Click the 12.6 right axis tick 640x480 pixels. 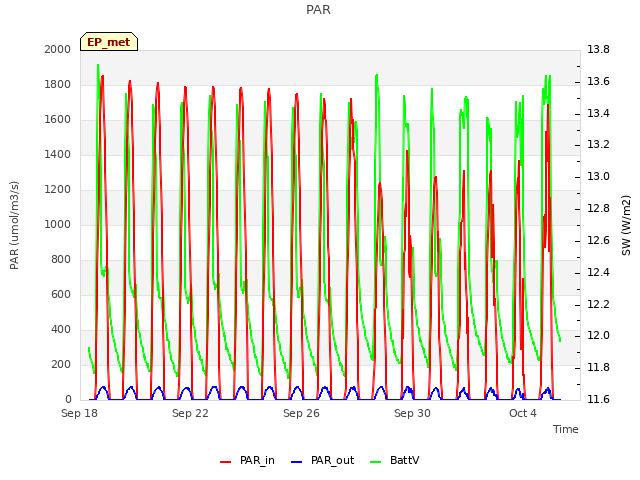pyautogui.click(x=598, y=240)
